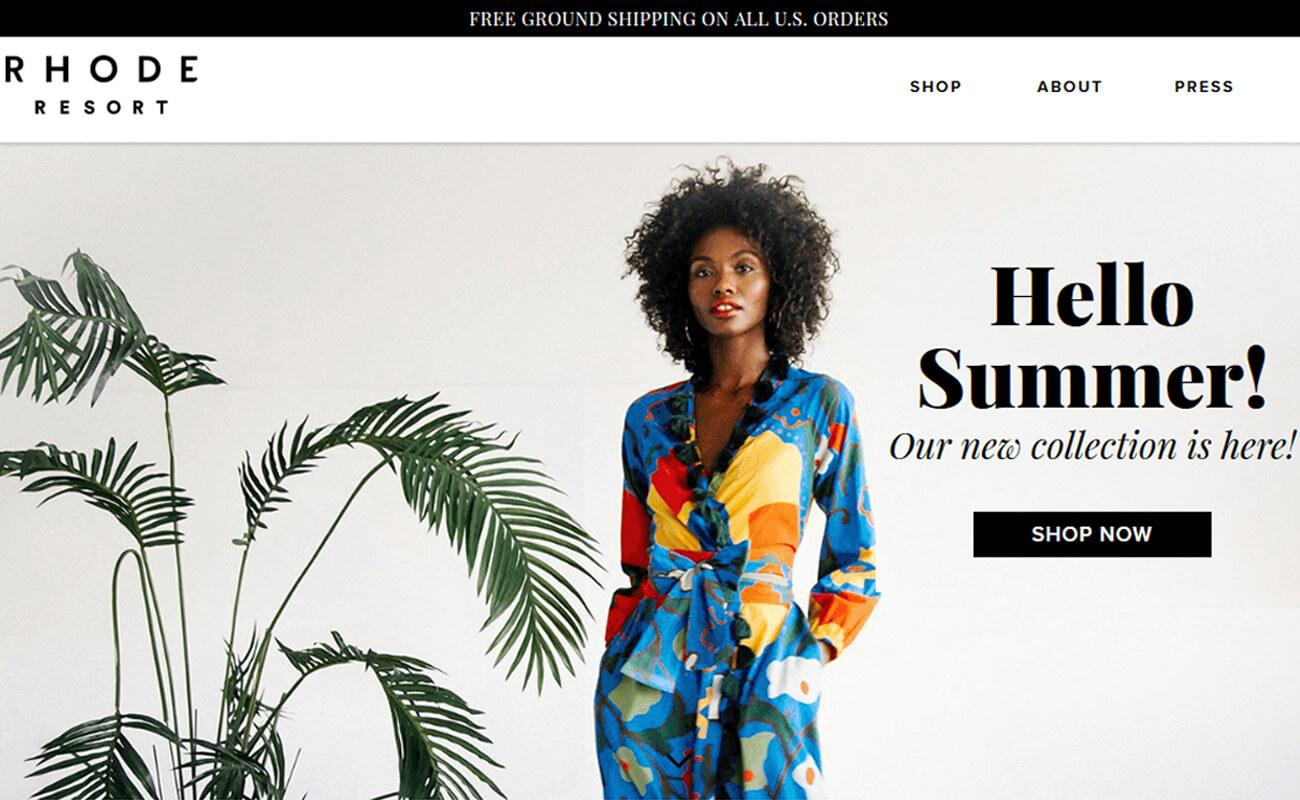Click the word 'Hello' in the headline
Viewport: 1300px width, 800px height.
(1092, 297)
